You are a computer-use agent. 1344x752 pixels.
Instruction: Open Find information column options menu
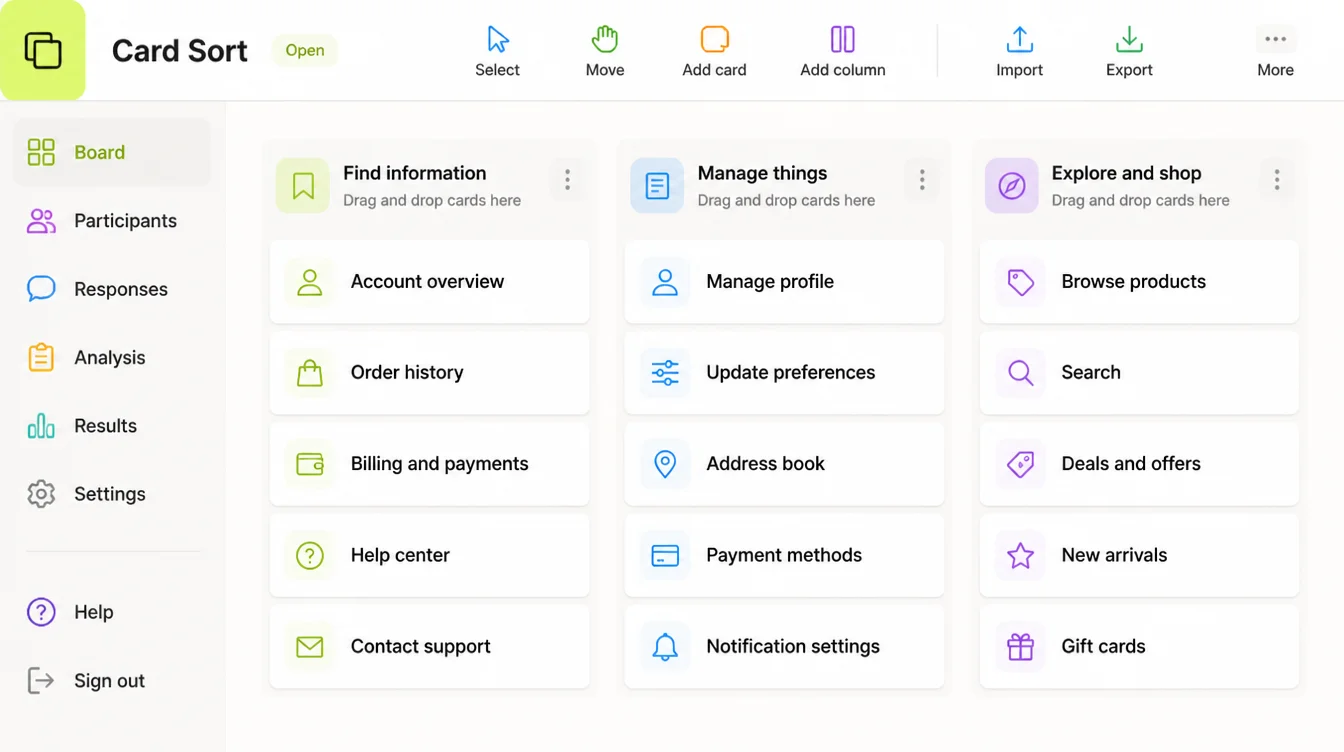point(567,180)
